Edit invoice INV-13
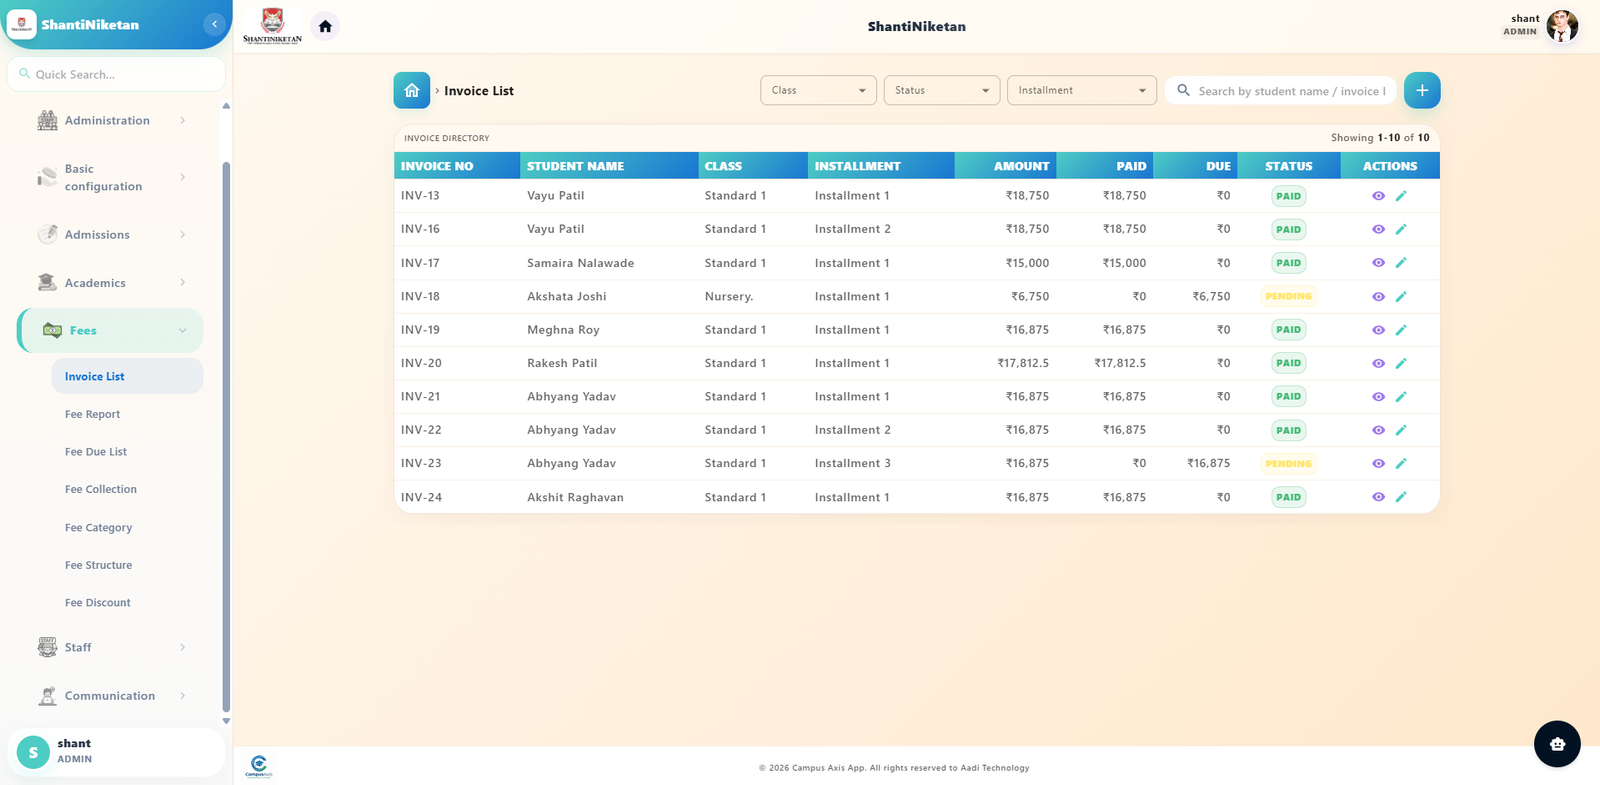The image size is (1600, 785). (1401, 196)
